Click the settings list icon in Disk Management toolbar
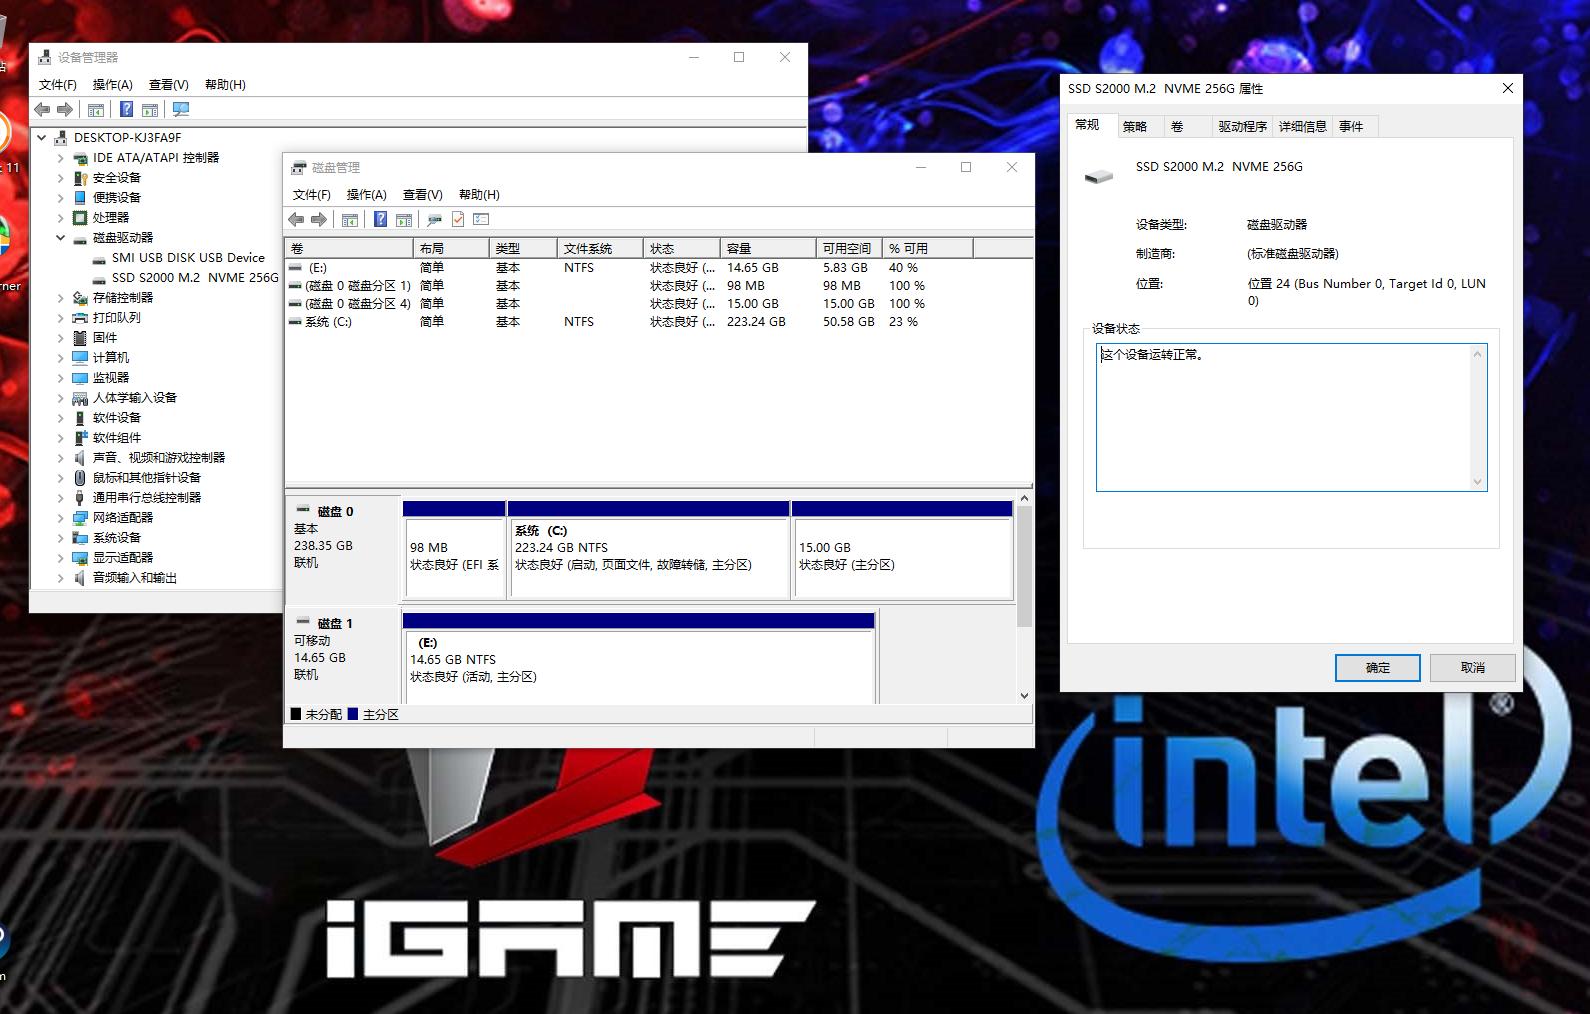The height and width of the screenshot is (1014, 1590). point(481,219)
